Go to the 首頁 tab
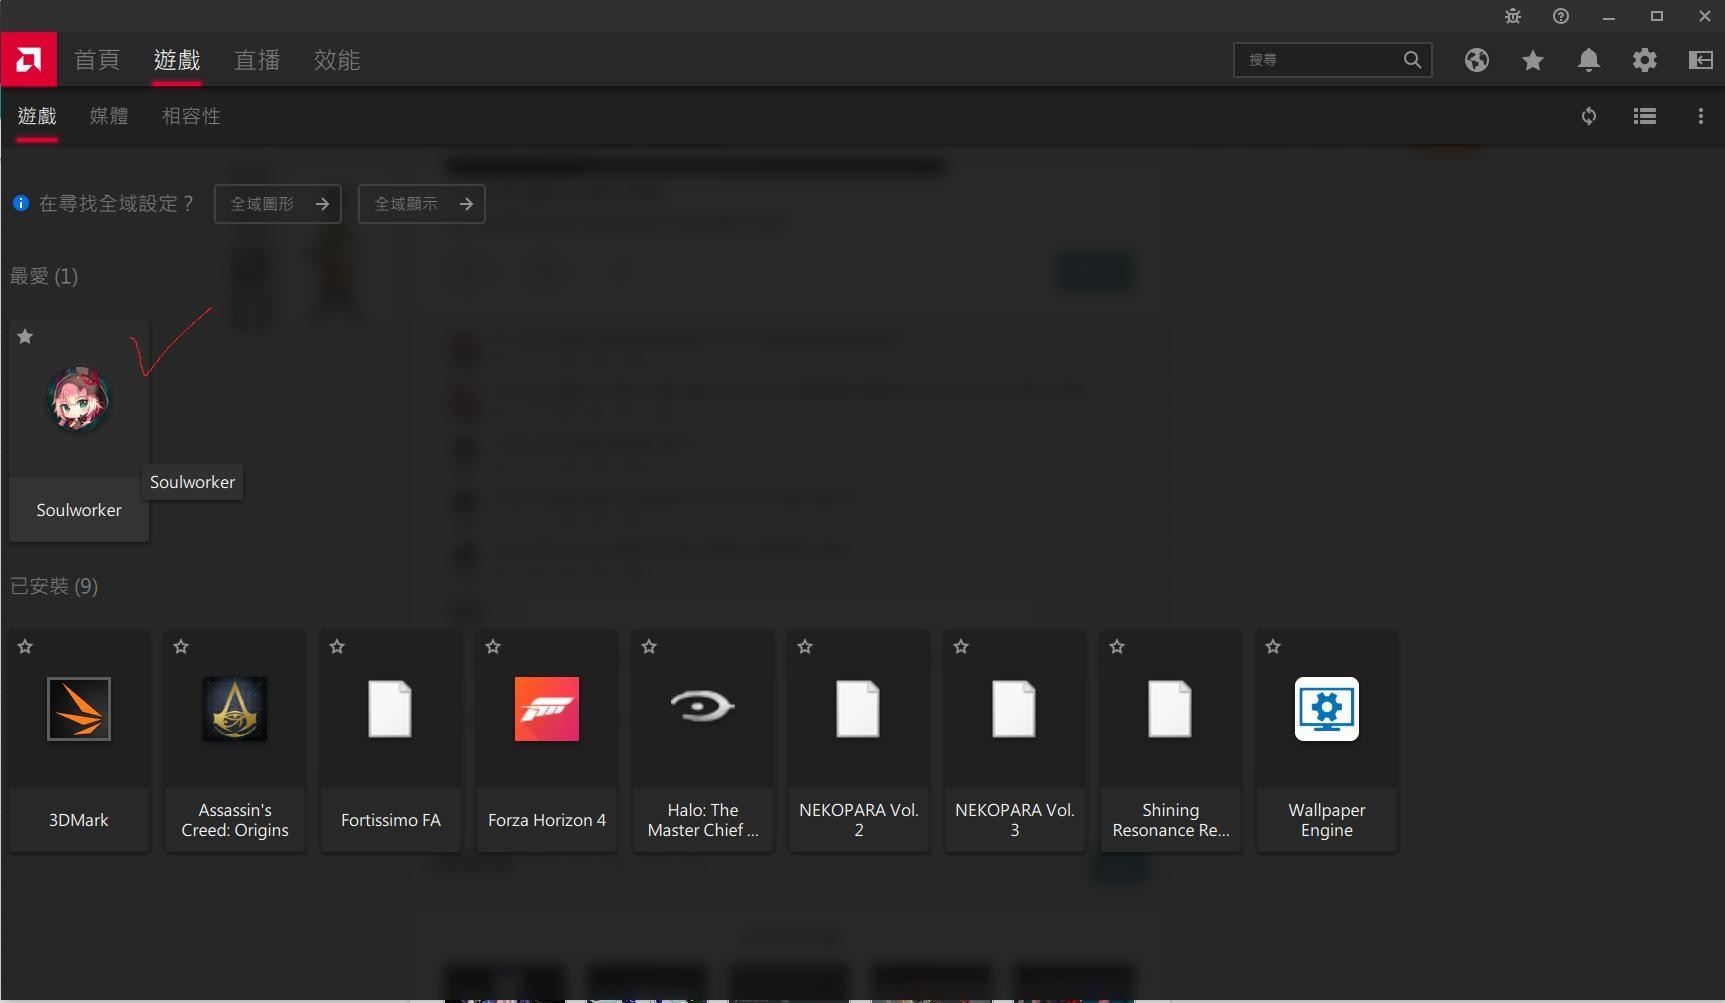Image resolution: width=1725 pixels, height=1003 pixels. click(x=97, y=60)
